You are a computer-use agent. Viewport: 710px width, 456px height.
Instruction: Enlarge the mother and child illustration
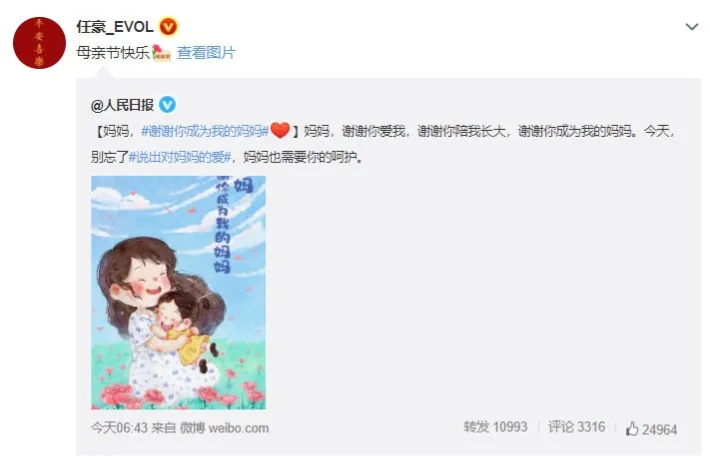(178, 293)
